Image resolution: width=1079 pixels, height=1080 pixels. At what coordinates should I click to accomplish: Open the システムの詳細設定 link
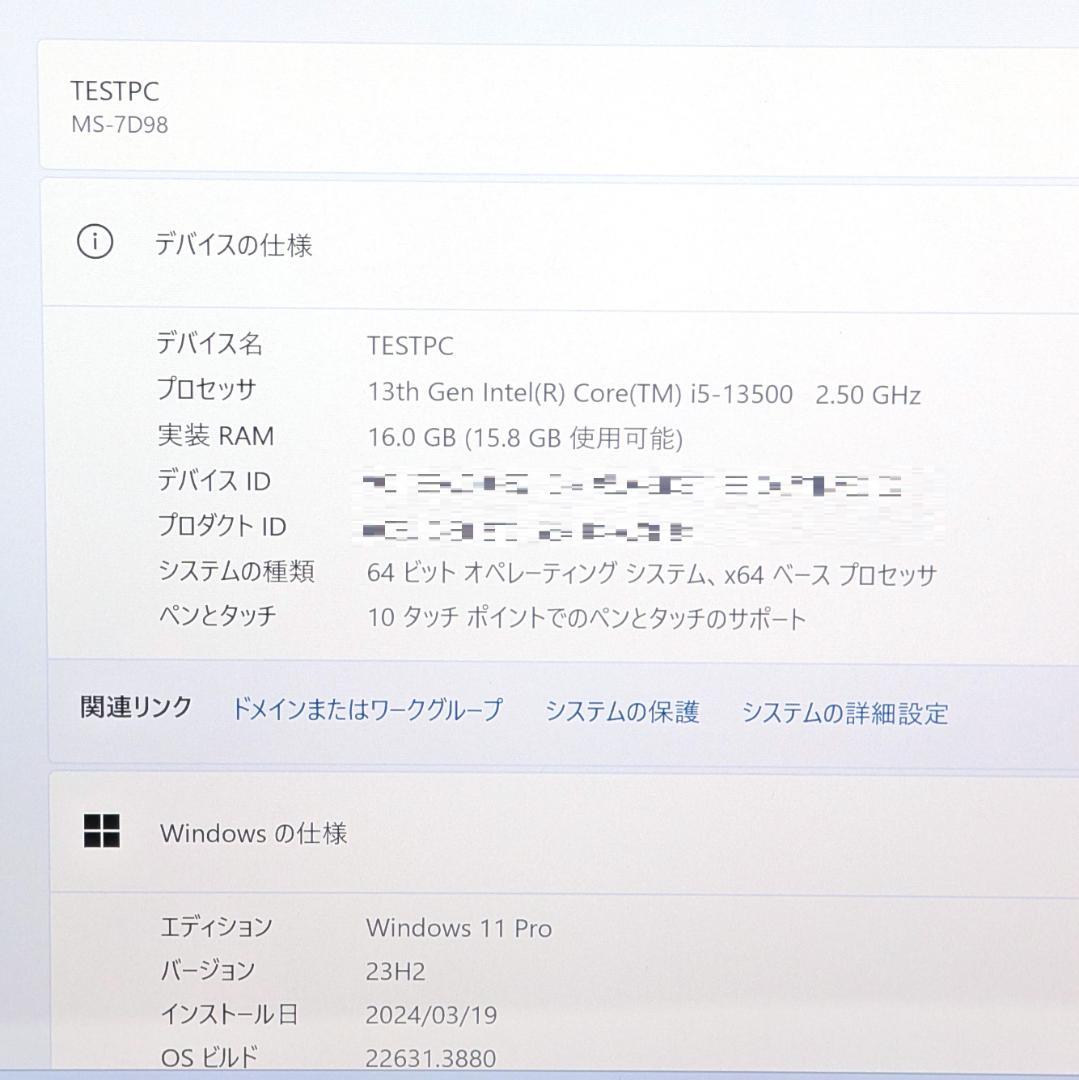click(x=845, y=713)
